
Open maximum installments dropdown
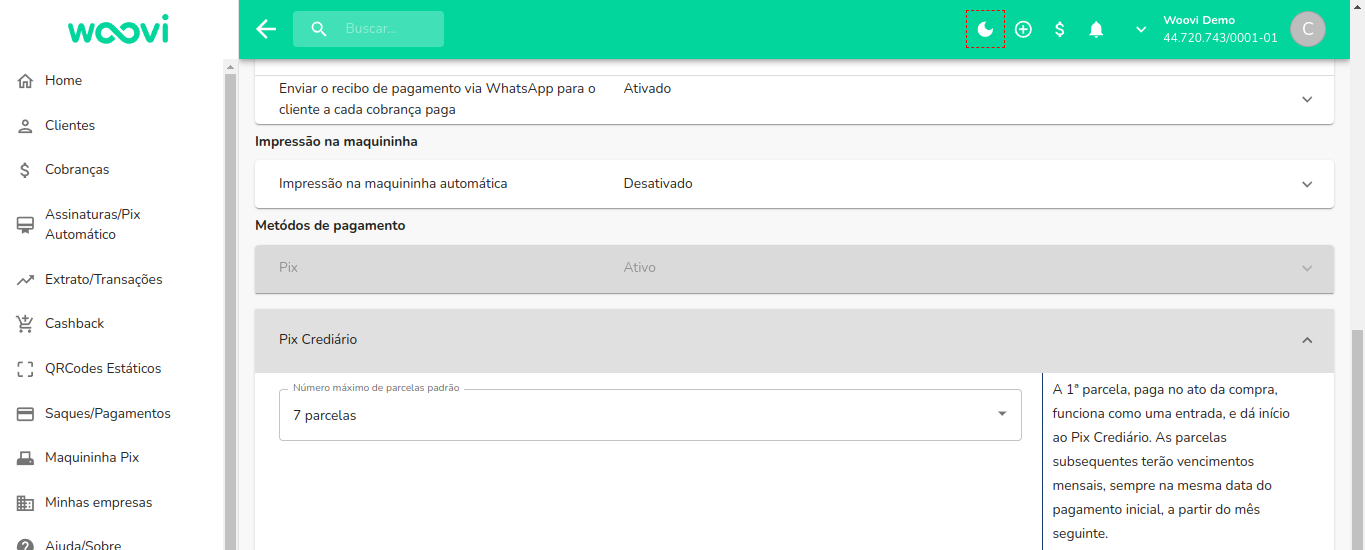coord(650,415)
